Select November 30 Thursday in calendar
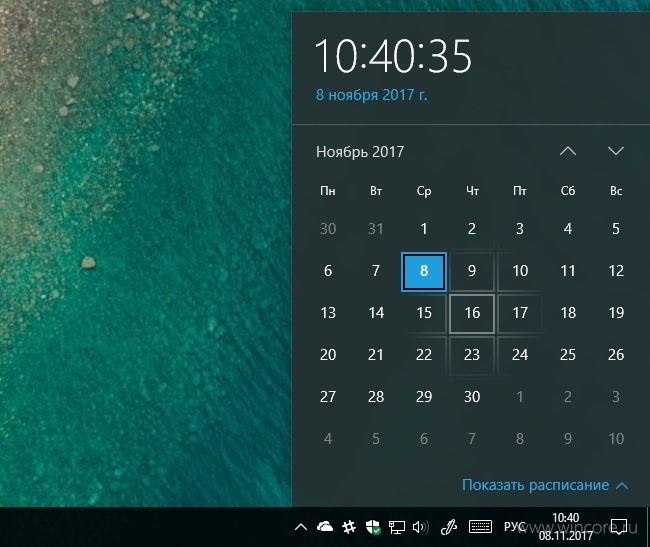The image size is (650, 547). coord(472,397)
